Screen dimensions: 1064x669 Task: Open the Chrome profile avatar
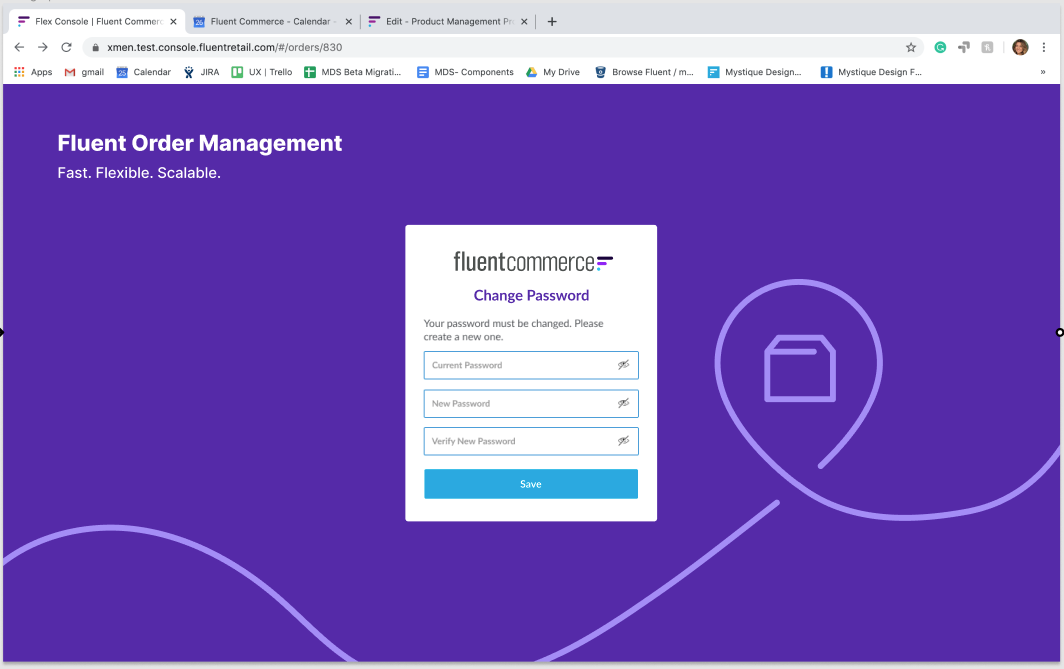tap(1020, 47)
